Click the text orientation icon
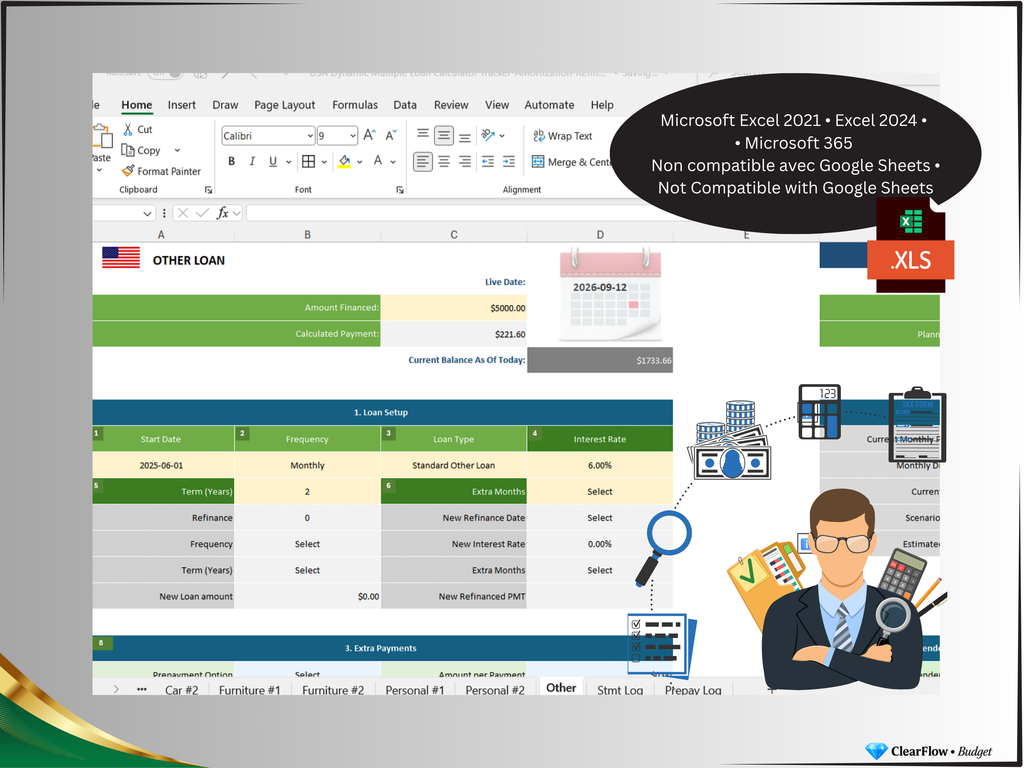 pyautogui.click(x=488, y=135)
